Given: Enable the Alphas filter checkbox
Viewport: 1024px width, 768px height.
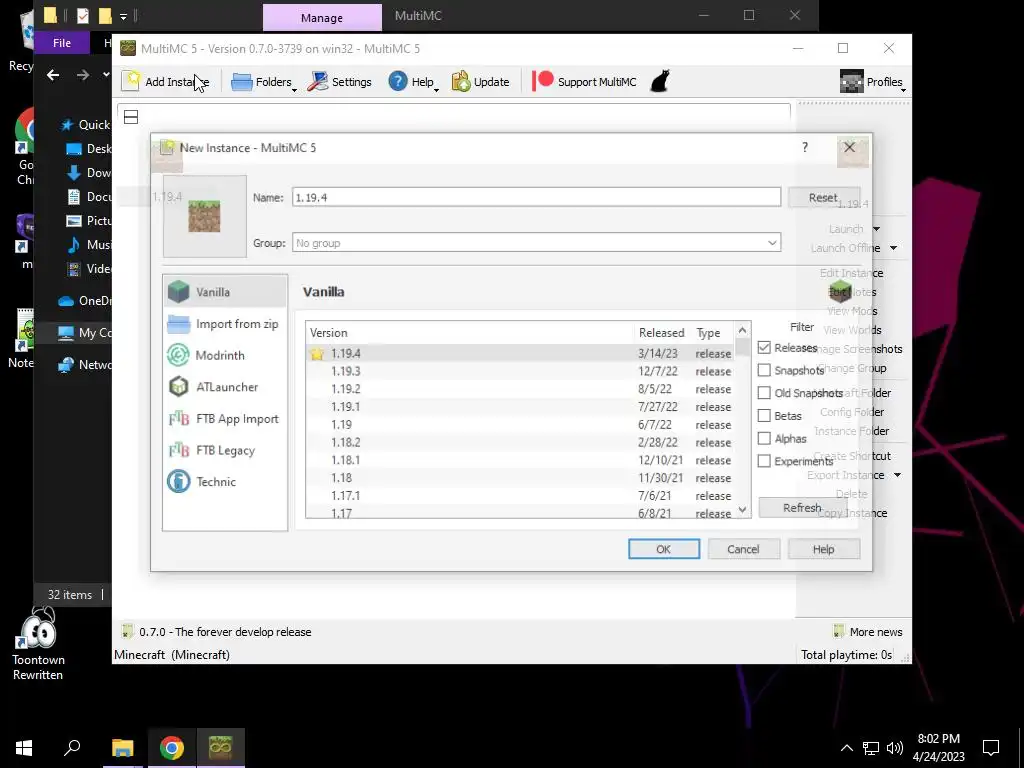Looking at the screenshot, I should coord(764,438).
